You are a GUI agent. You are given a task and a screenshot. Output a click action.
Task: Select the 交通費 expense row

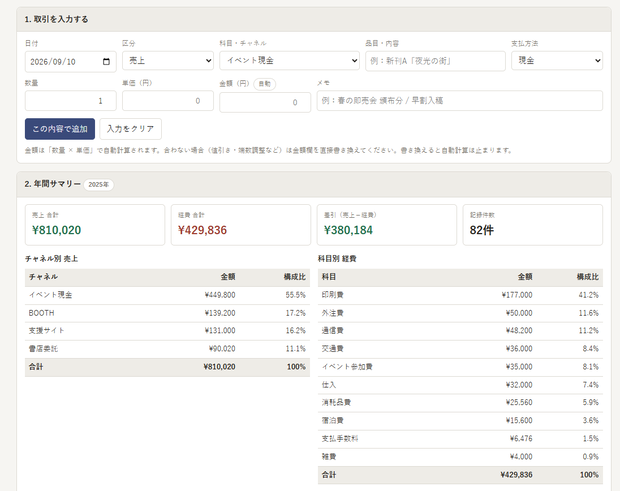[x=460, y=349]
